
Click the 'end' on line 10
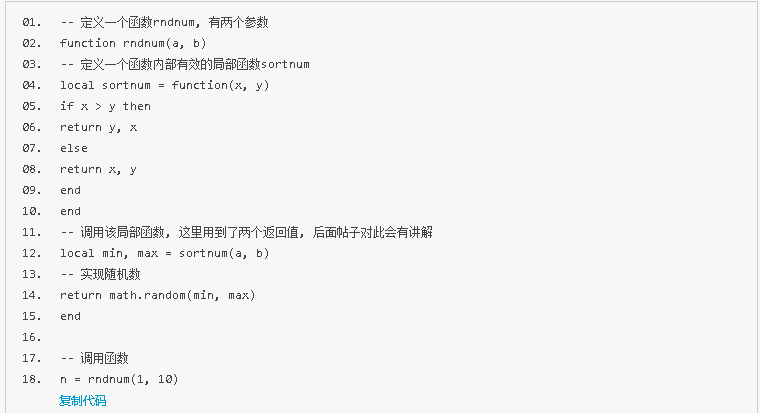(70, 211)
